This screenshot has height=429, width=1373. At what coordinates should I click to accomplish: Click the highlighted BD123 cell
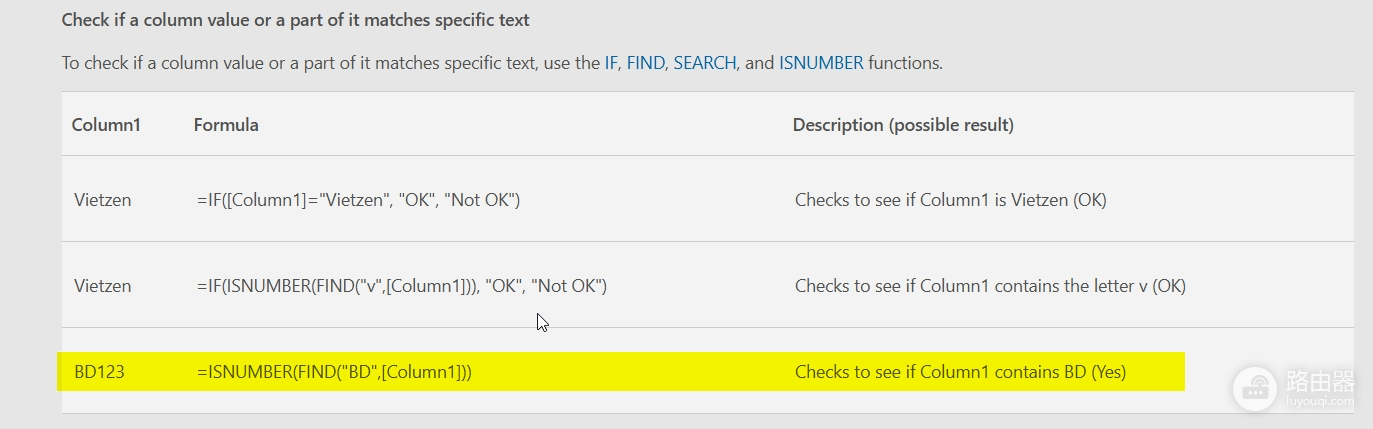click(99, 372)
